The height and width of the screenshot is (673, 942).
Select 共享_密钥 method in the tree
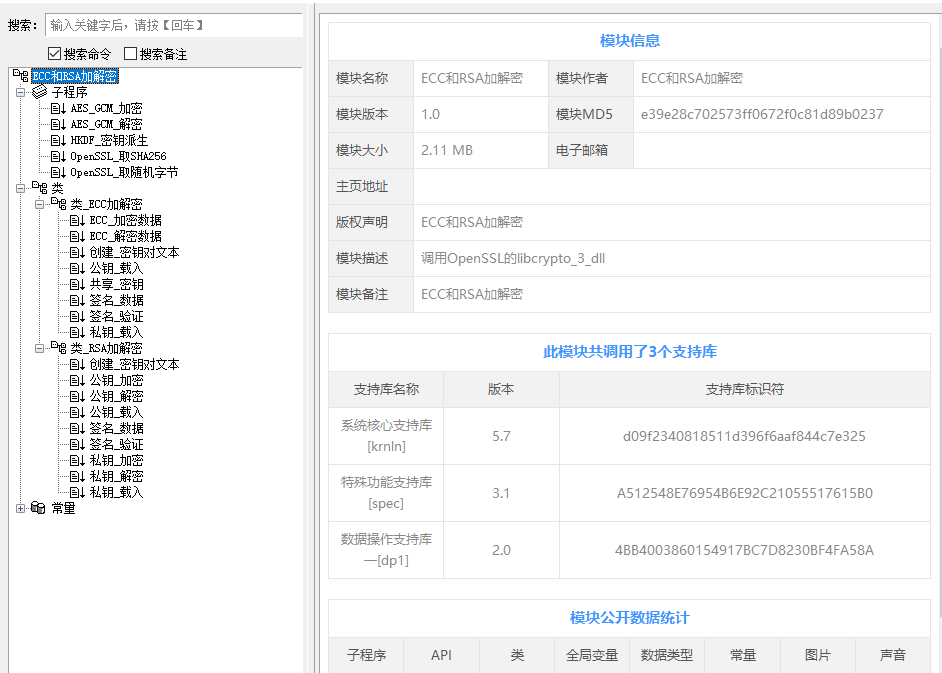click(116, 284)
